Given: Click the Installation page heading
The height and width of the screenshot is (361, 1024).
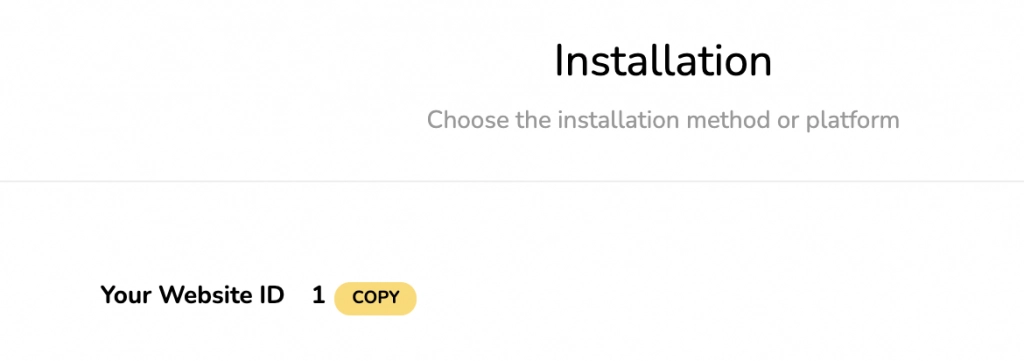Looking at the screenshot, I should [x=663, y=61].
